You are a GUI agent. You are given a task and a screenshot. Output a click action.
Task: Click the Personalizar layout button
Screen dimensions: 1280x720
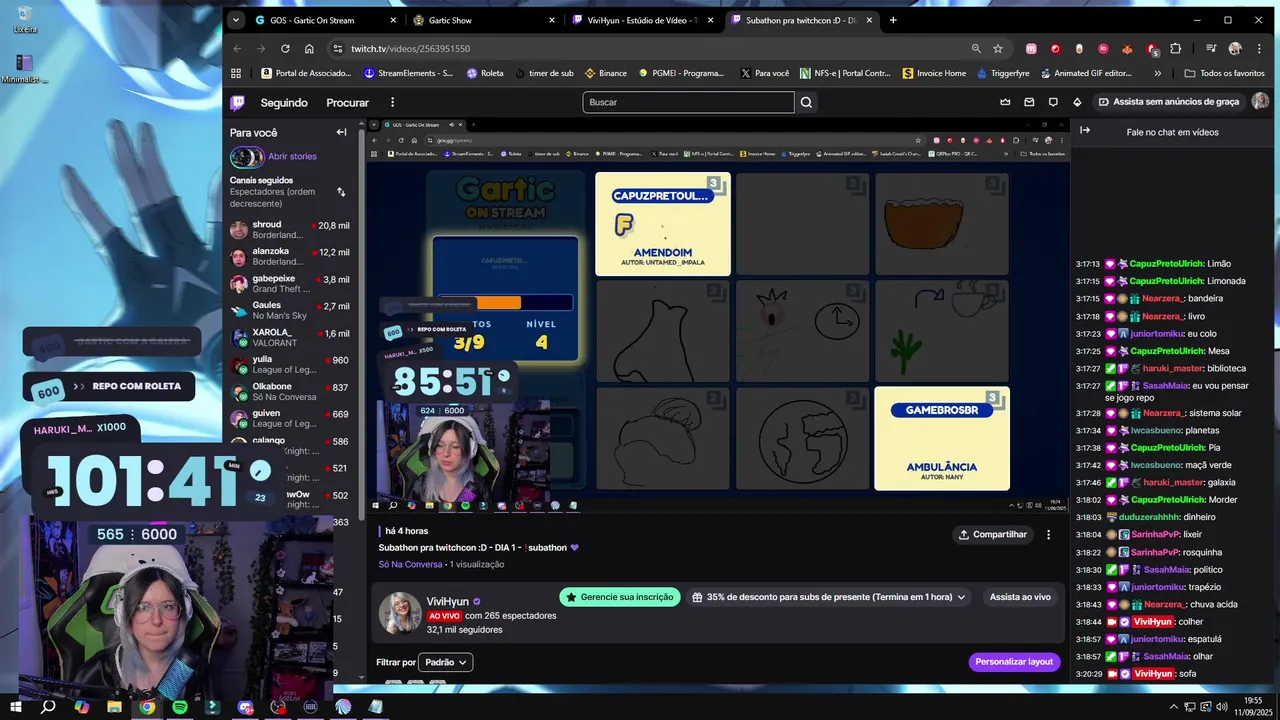coord(1014,662)
